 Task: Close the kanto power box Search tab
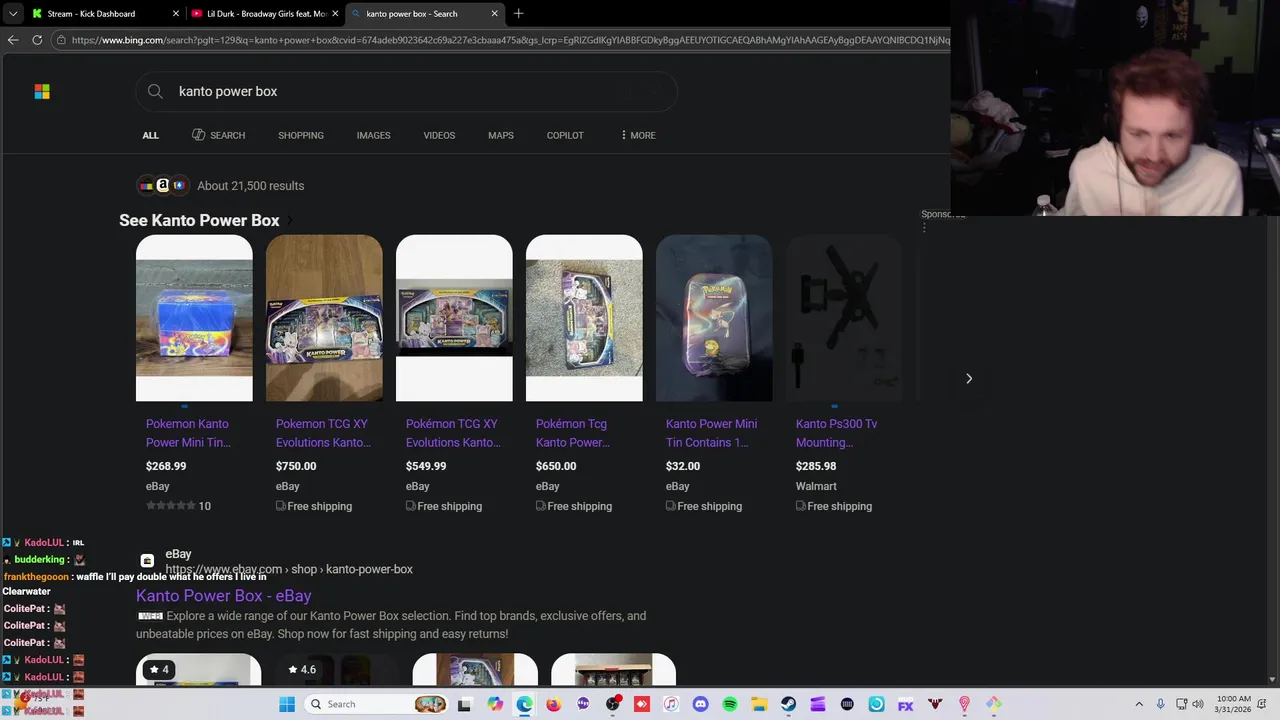click(494, 14)
